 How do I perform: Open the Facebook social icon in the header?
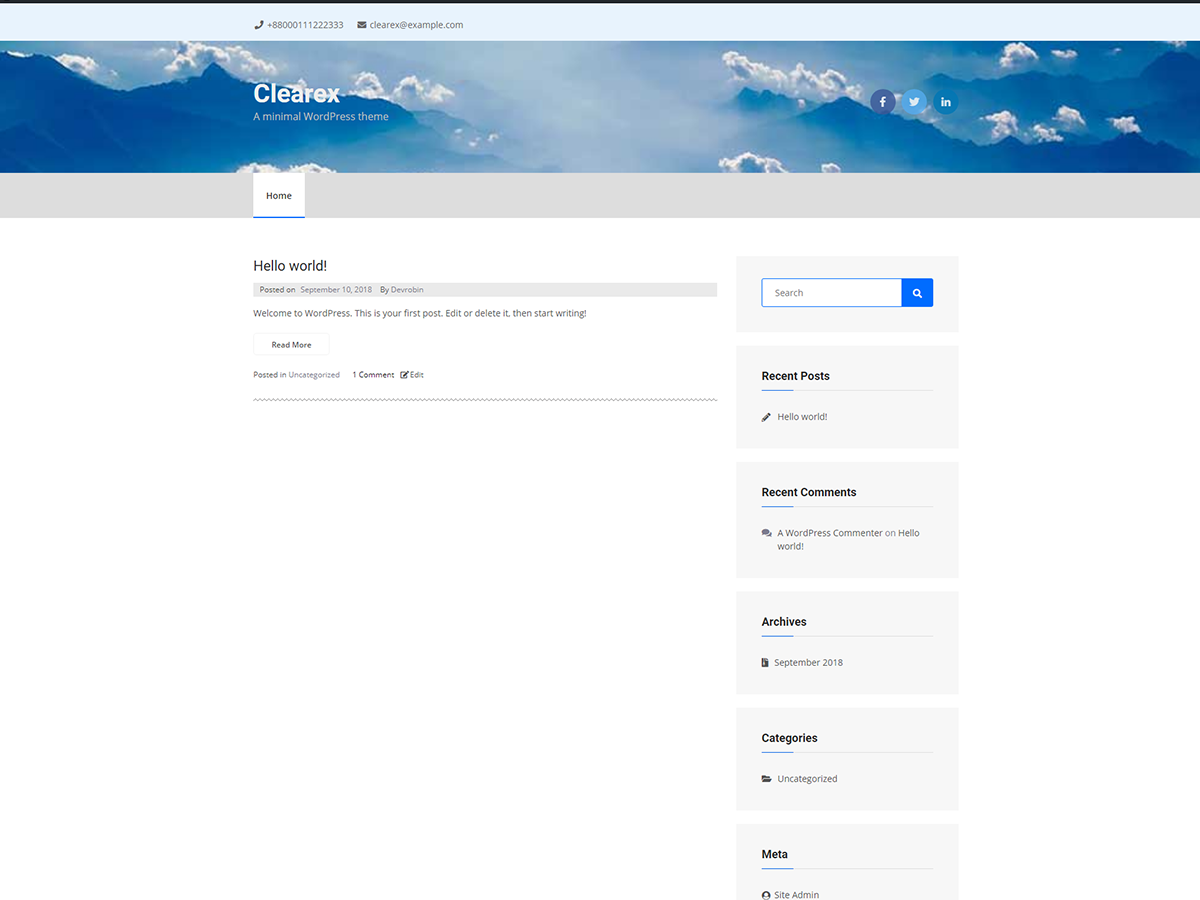coord(882,101)
